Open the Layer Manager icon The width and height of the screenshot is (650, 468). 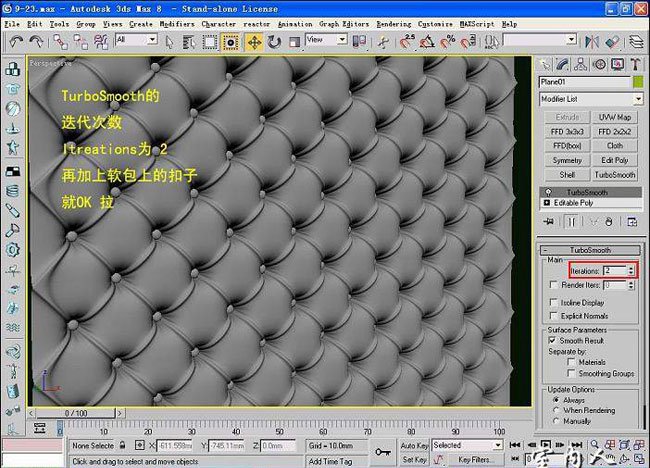click(x=636, y=42)
